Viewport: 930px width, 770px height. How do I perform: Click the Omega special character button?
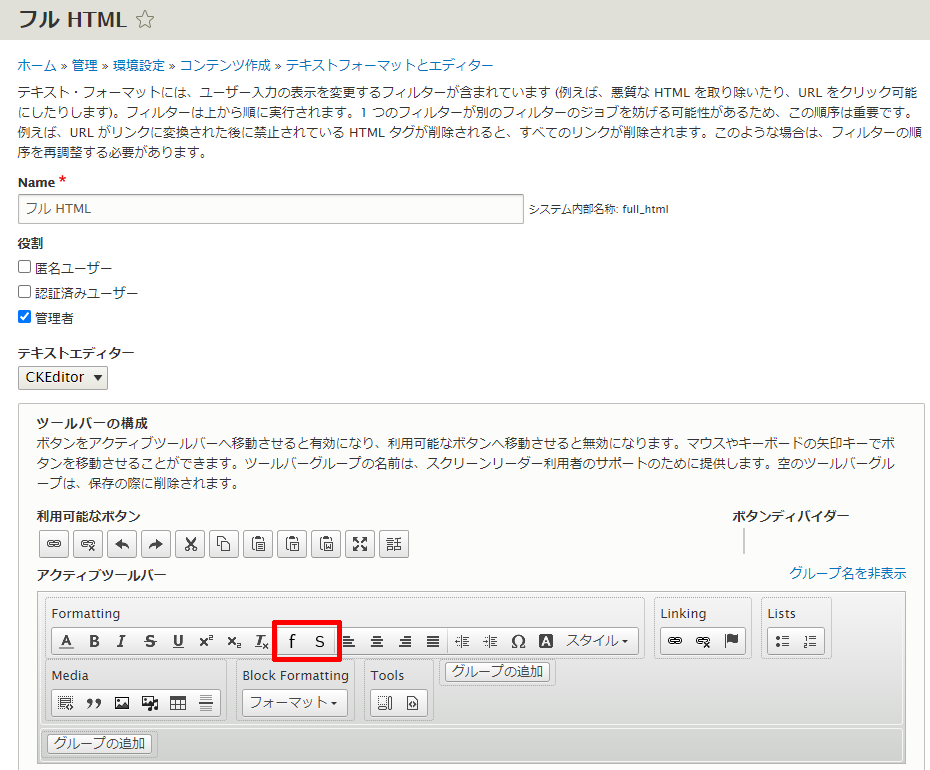[x=518, y=641]
